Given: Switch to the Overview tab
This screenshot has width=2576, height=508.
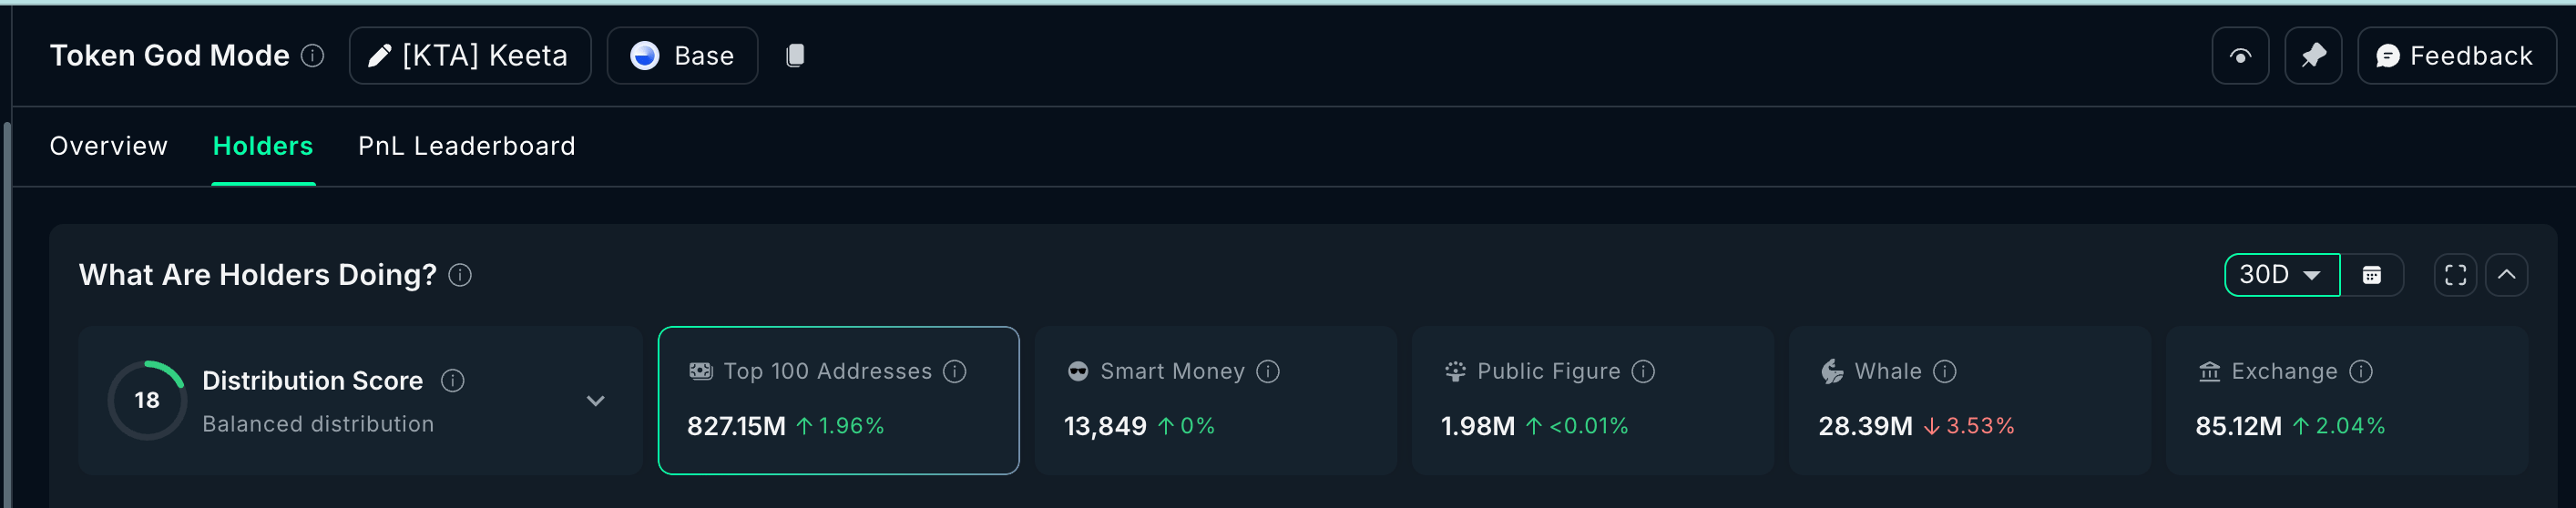Looking at the screenshot, I should coord(109,146).
